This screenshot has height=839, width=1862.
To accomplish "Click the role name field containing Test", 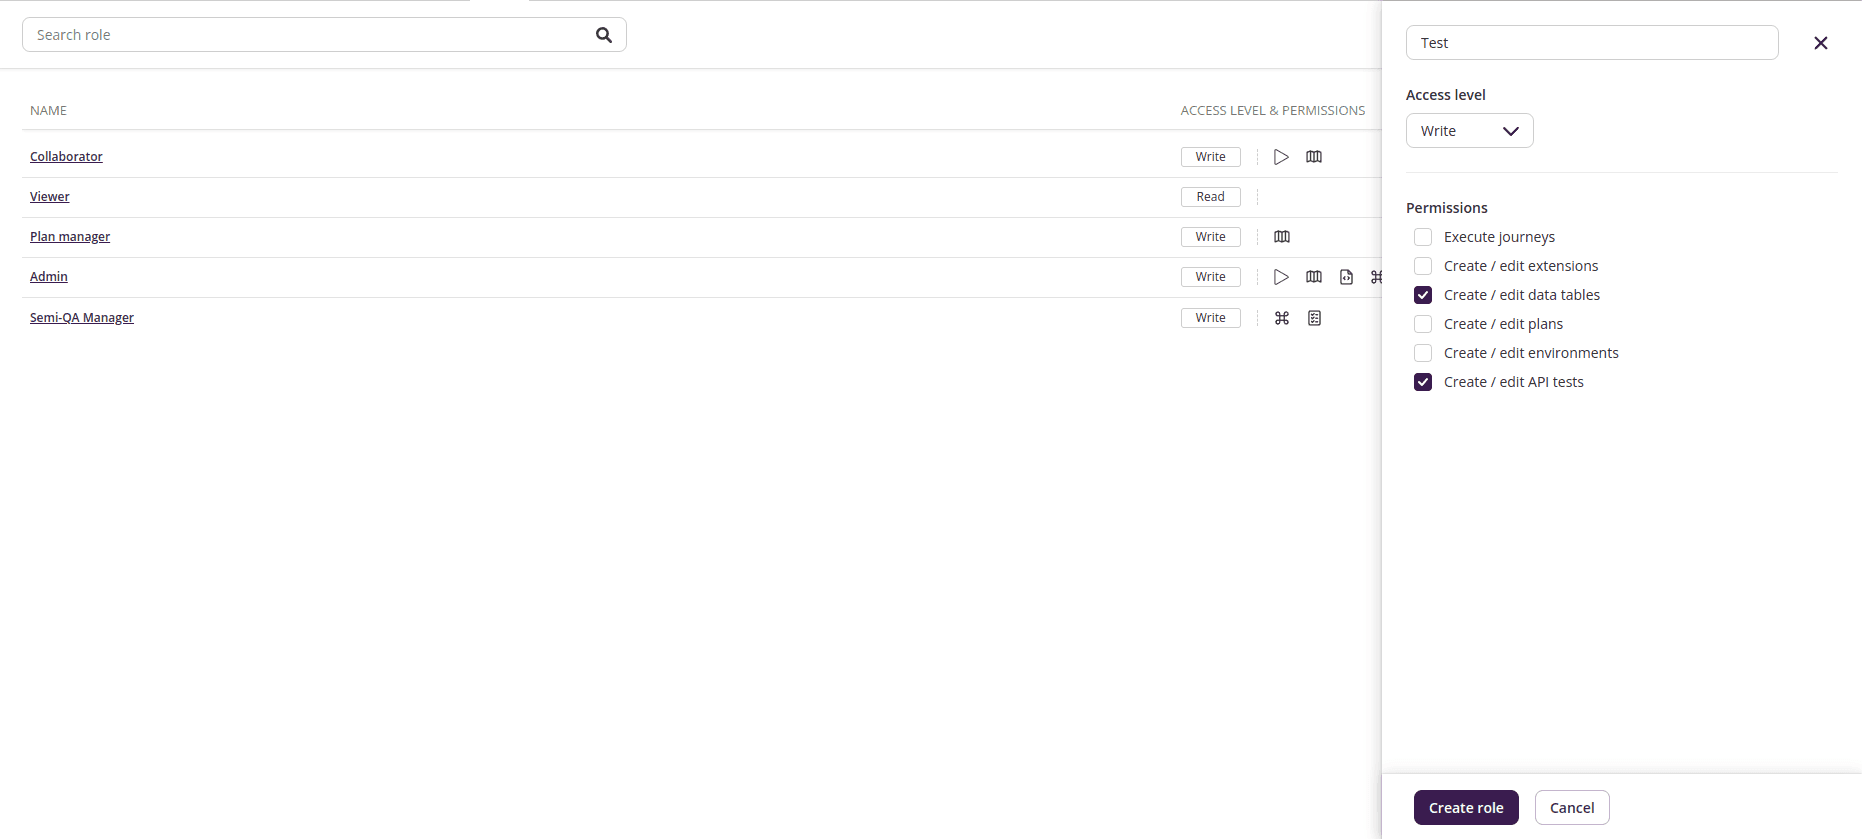I will [x=1591, y=43].
